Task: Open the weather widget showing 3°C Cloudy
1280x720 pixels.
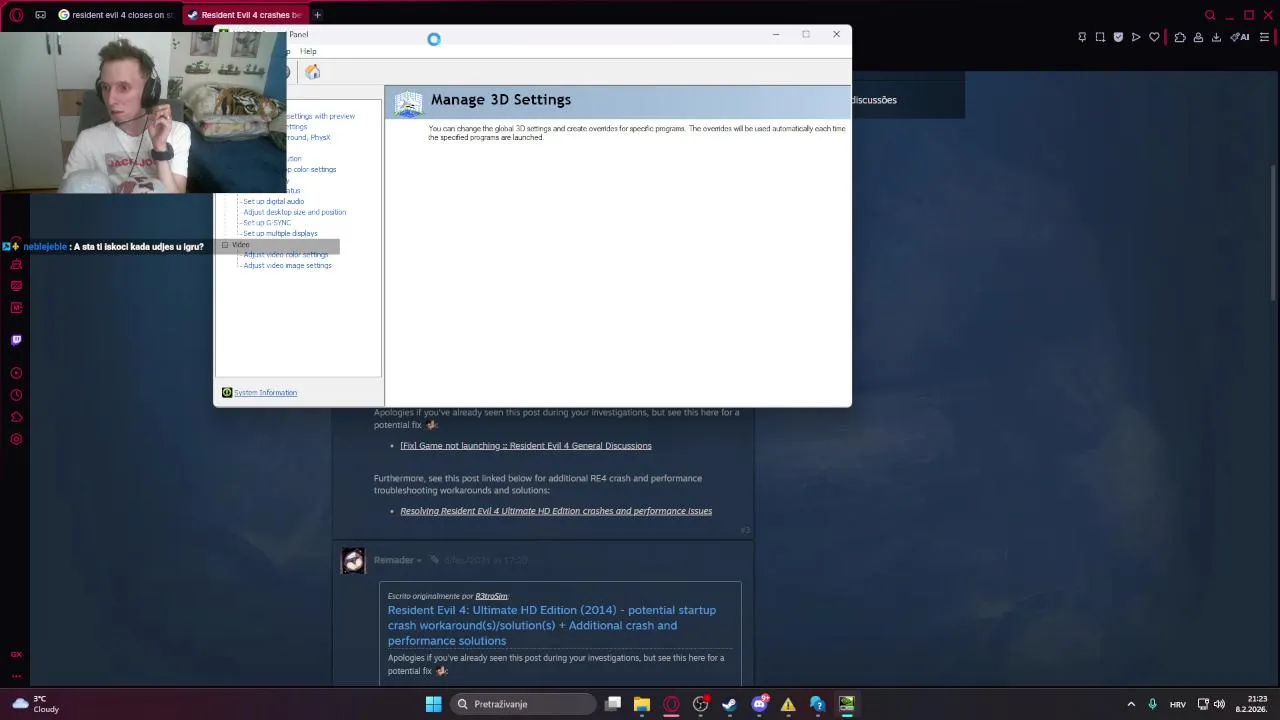Action: point(35,704)
